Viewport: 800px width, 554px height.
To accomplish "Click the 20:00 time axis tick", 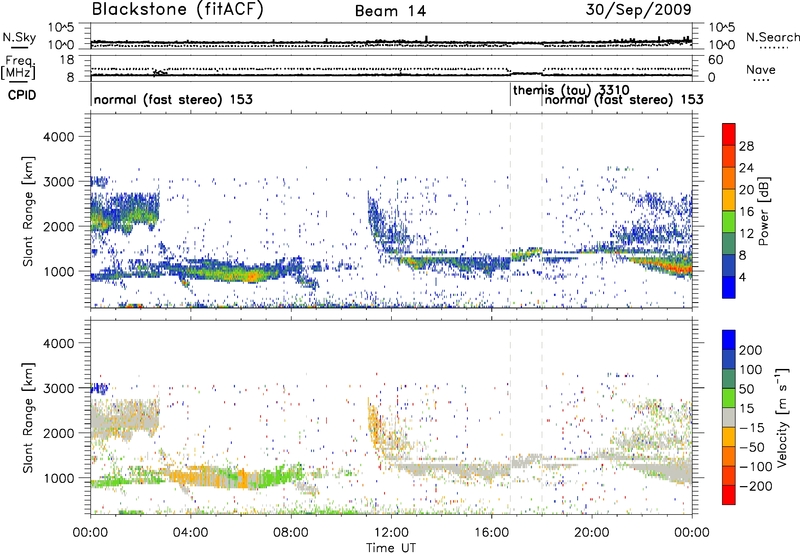I will 592,533.
